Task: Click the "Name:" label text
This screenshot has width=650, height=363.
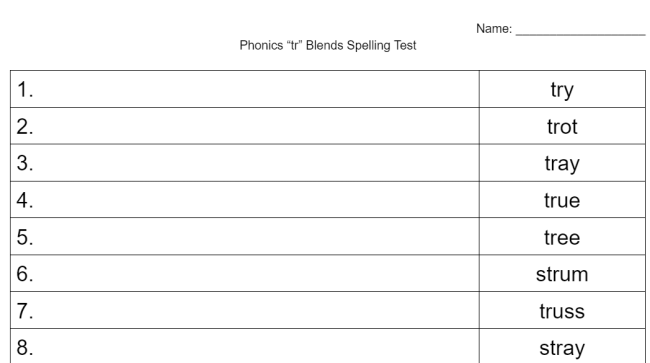Action: pos(494,29)
